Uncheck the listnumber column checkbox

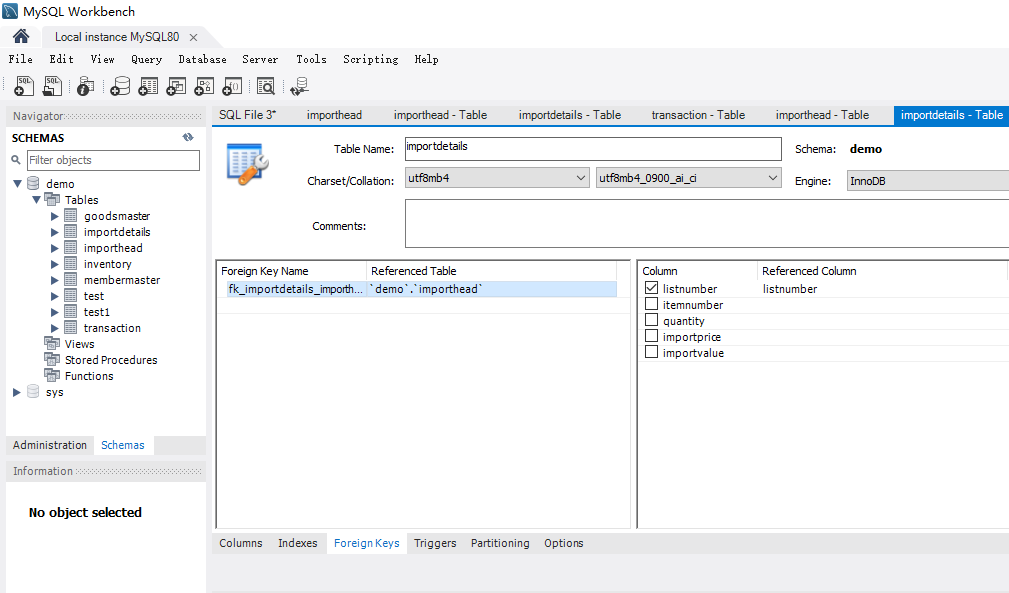pos(652,289)
